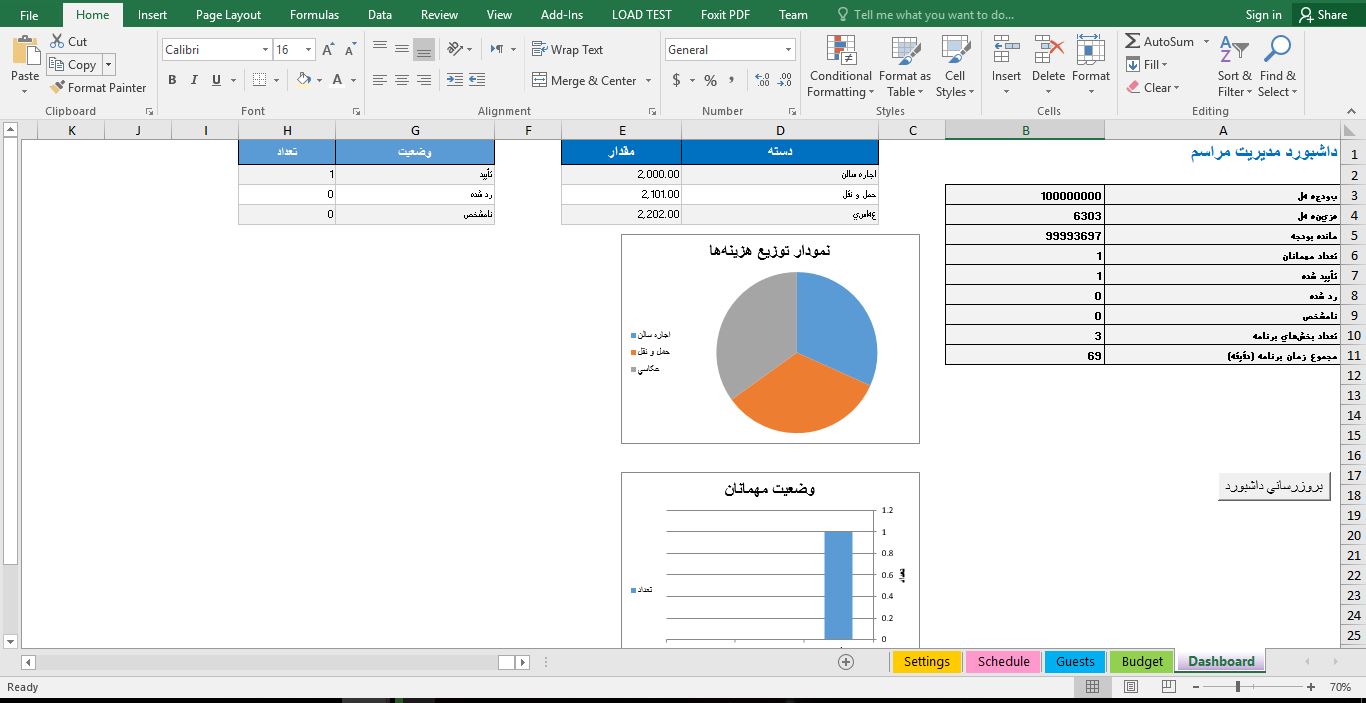This screenshot has width=1366, height=703.
Task: Click Merge & Center
Action: click(x=585, y=80)
